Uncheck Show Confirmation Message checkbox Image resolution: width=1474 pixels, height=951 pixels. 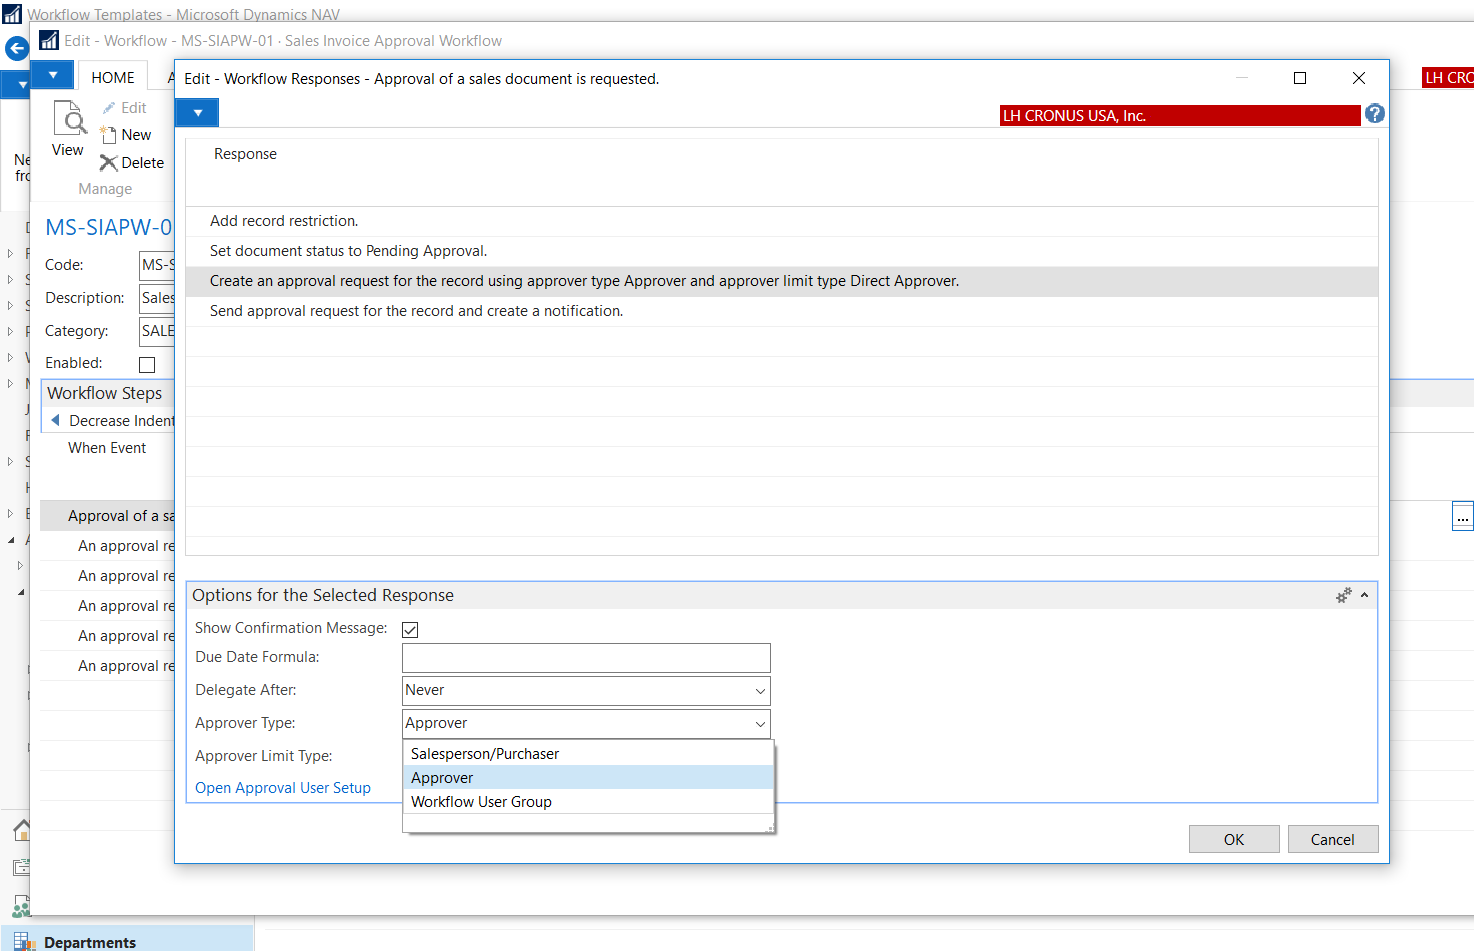(x=410, y=629)
